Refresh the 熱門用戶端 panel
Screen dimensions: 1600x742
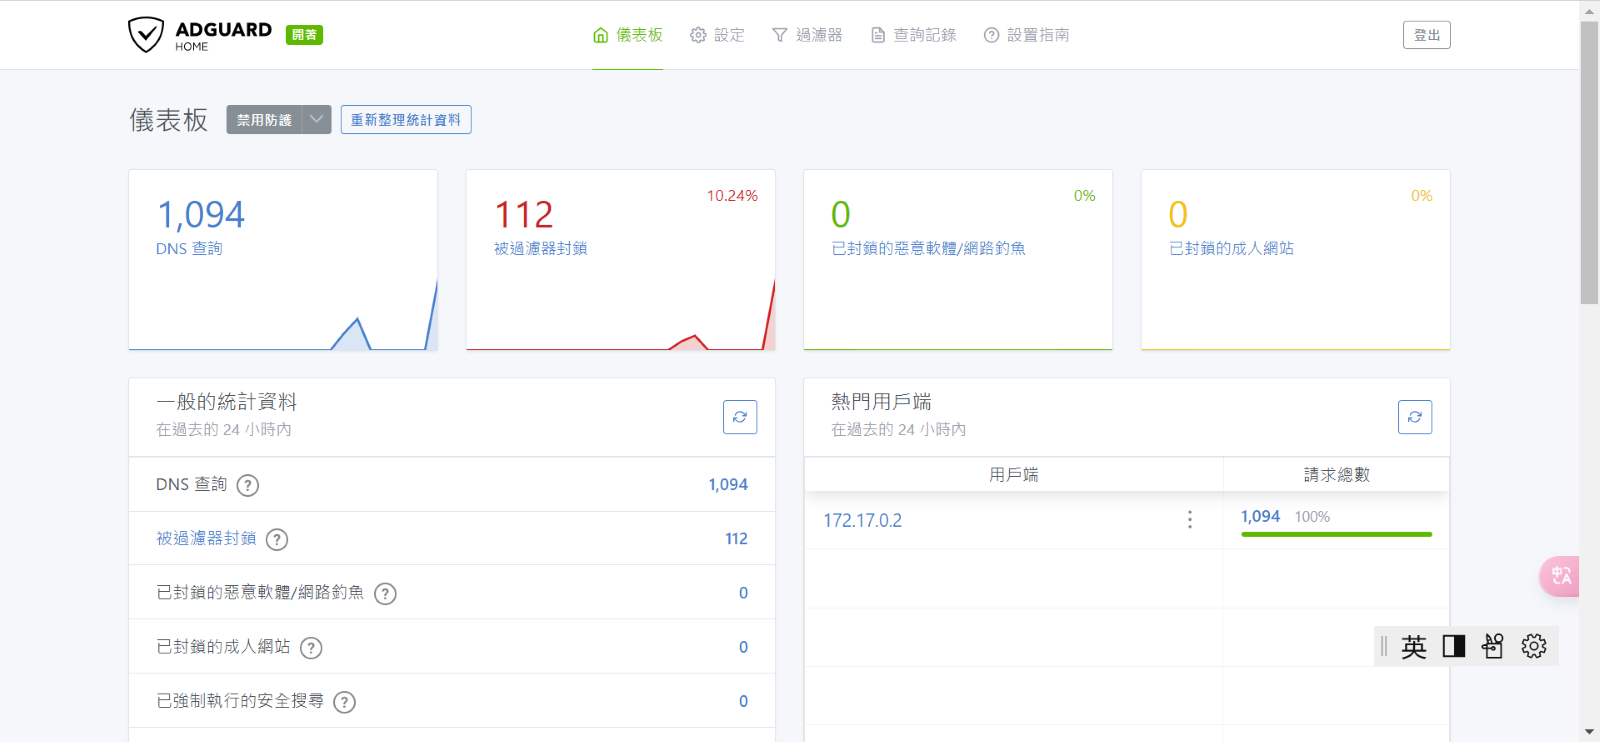coord(1415,417)
